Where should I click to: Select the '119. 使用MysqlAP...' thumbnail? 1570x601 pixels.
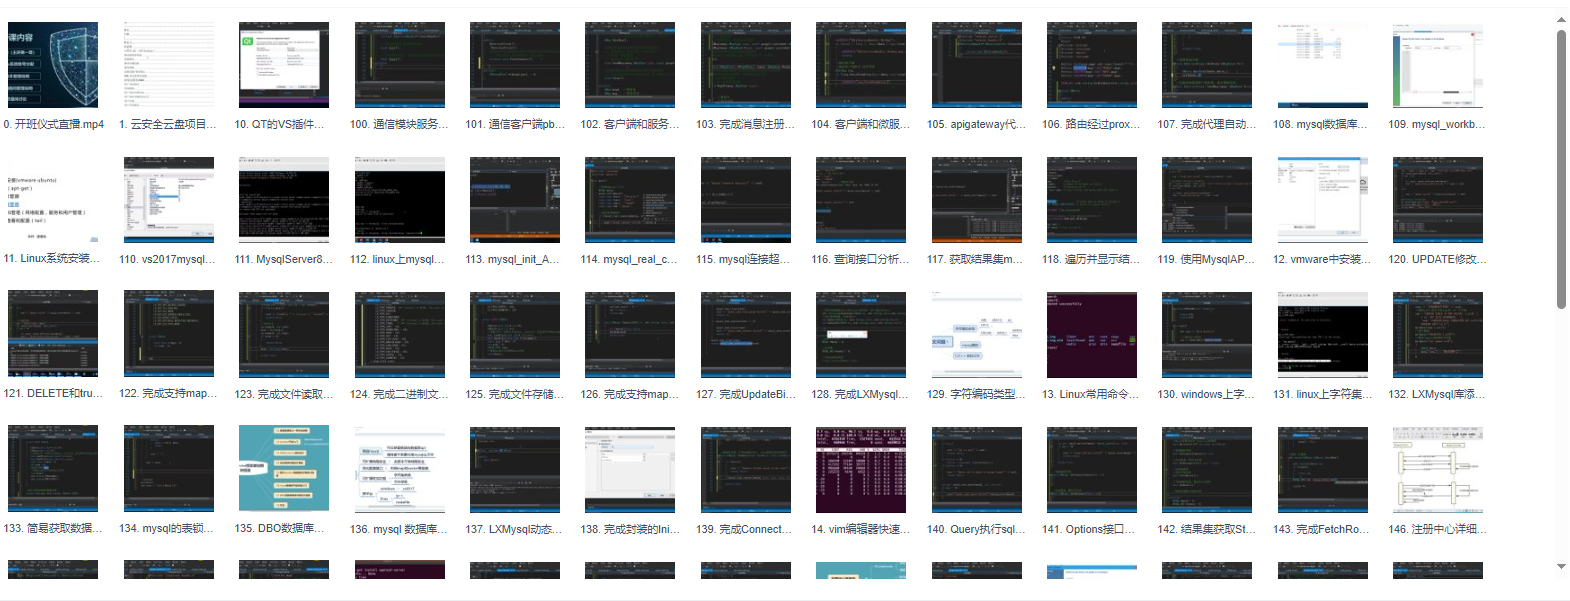(1207, 200)
